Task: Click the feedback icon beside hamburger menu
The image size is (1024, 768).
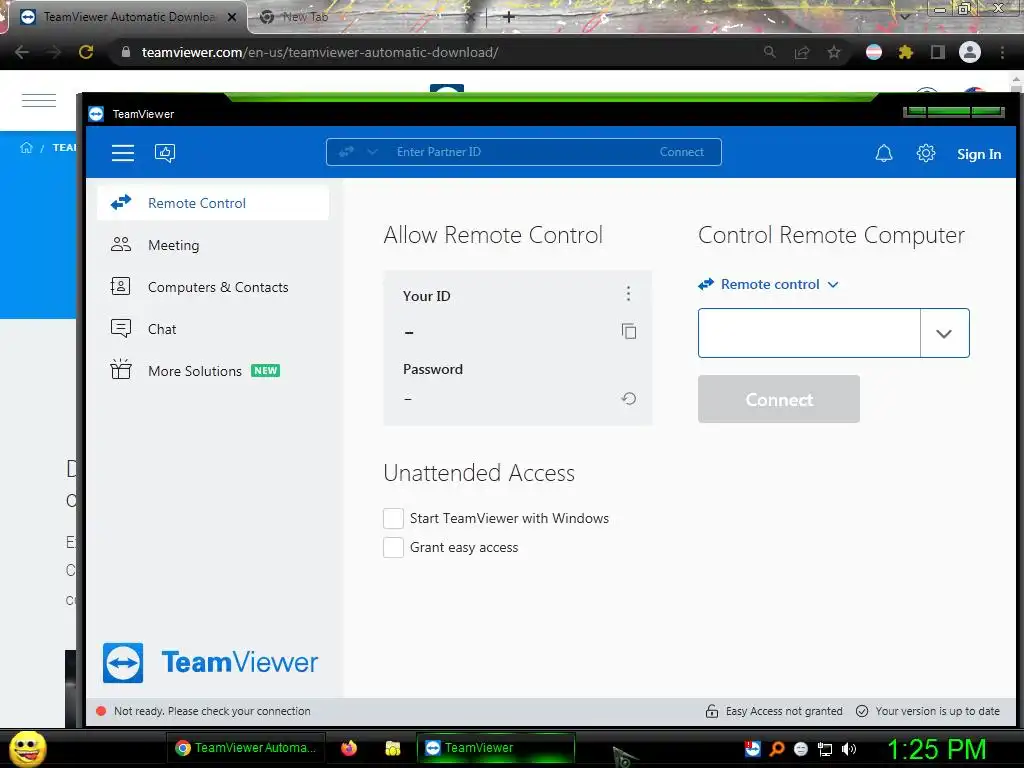Action: 165,153
